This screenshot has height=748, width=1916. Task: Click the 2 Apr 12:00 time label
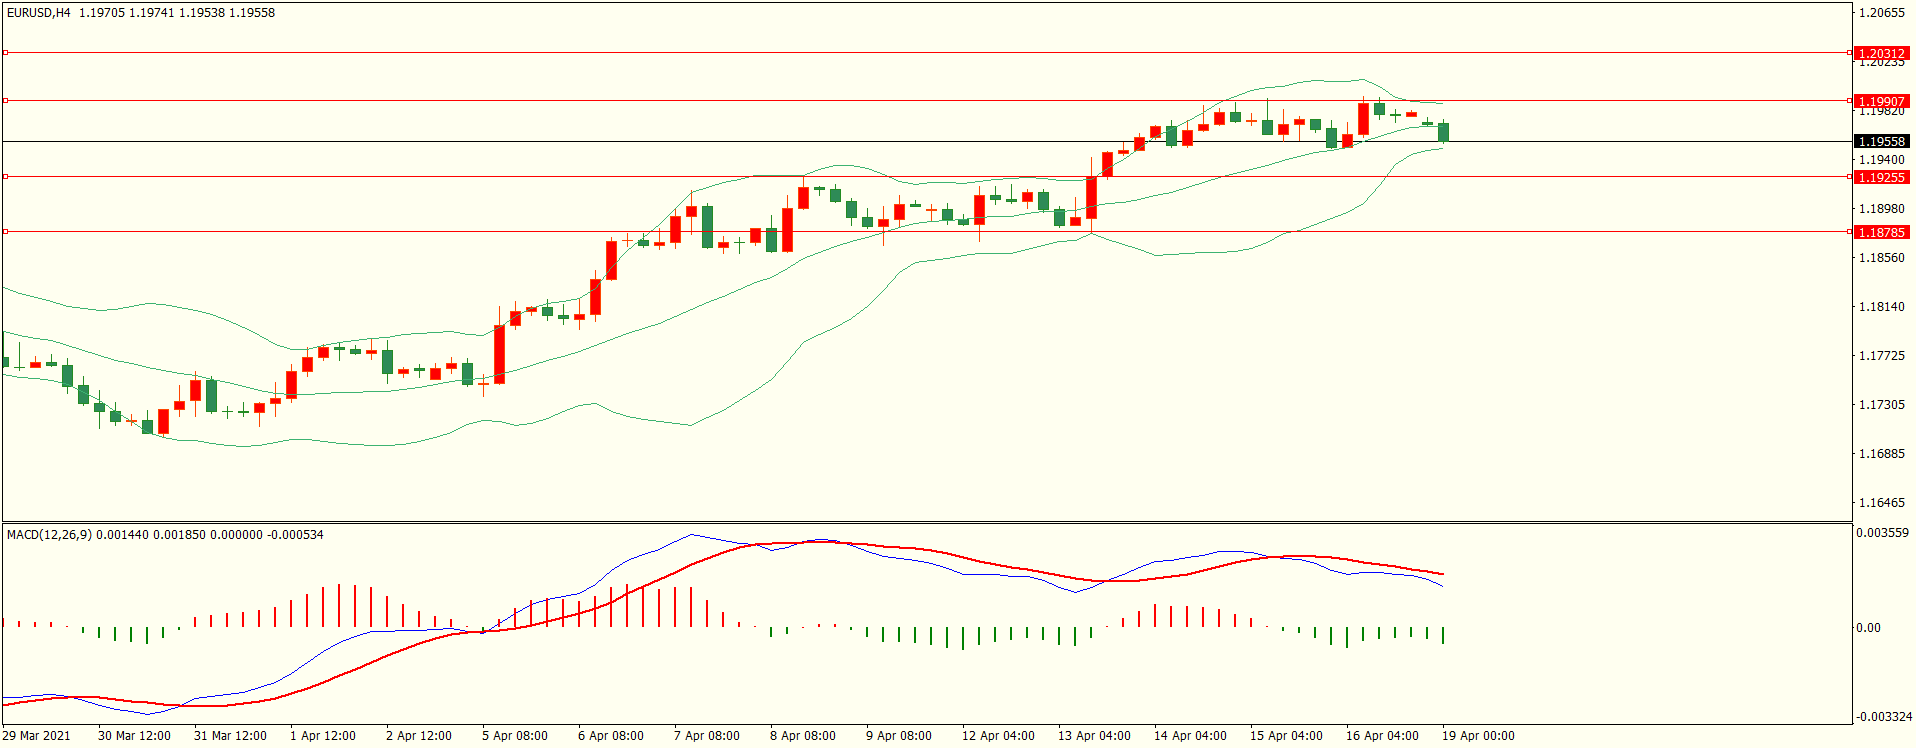coord(419,736)
